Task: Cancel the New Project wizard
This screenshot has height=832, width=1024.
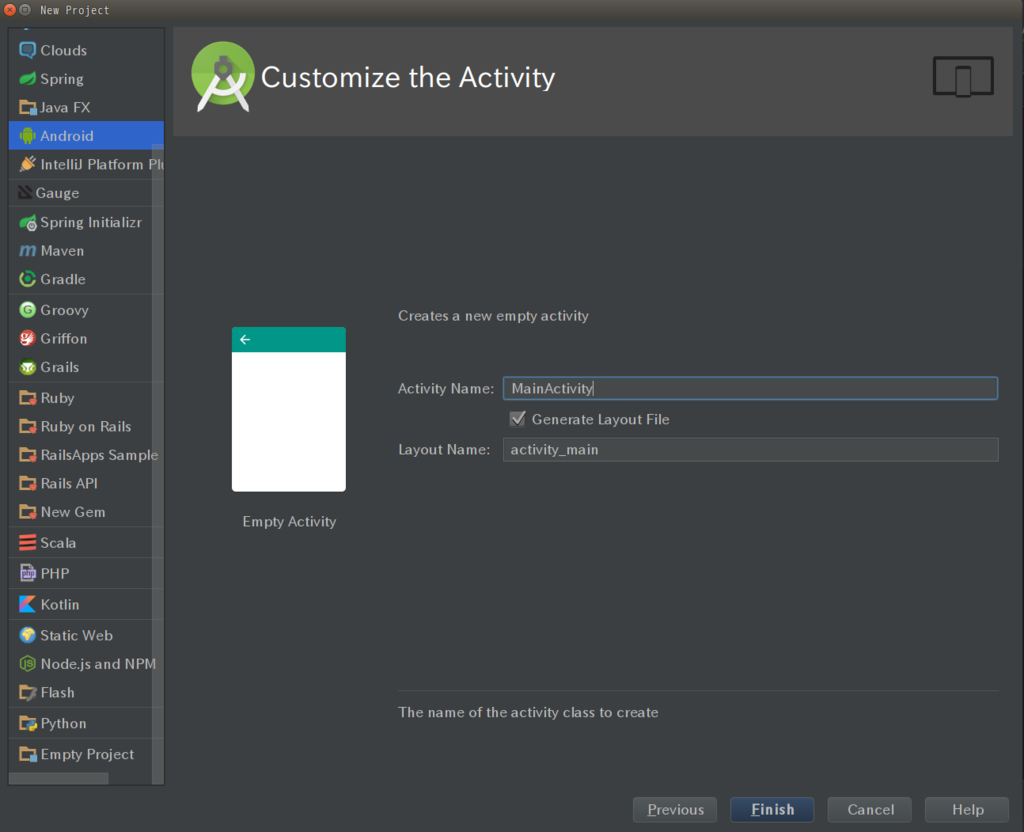Action: [x=870, y=810]
